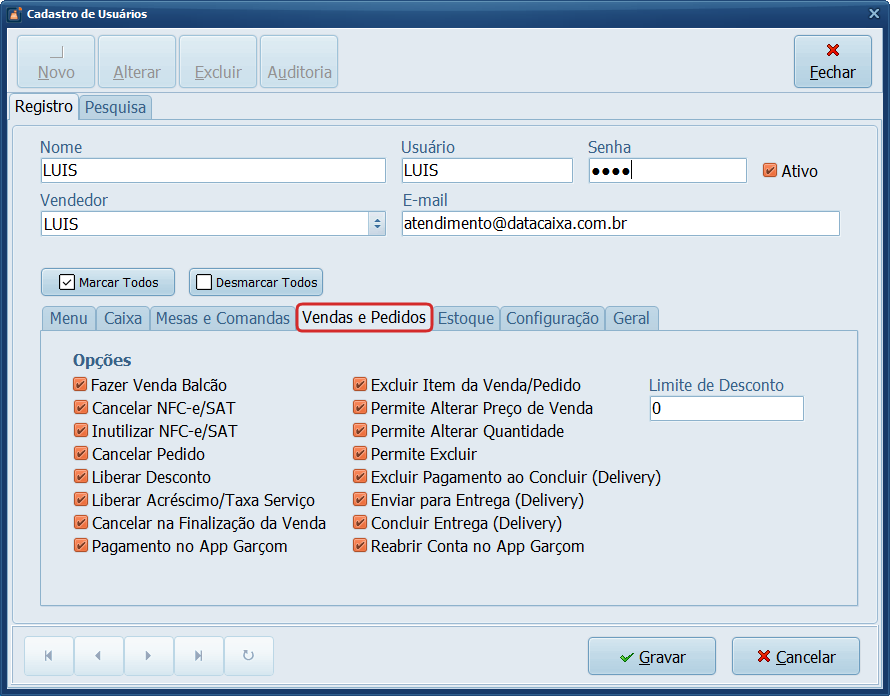The image size is (890, 696).
Task: Click previous record navigation arrow
Action: (x=98, y=656)
